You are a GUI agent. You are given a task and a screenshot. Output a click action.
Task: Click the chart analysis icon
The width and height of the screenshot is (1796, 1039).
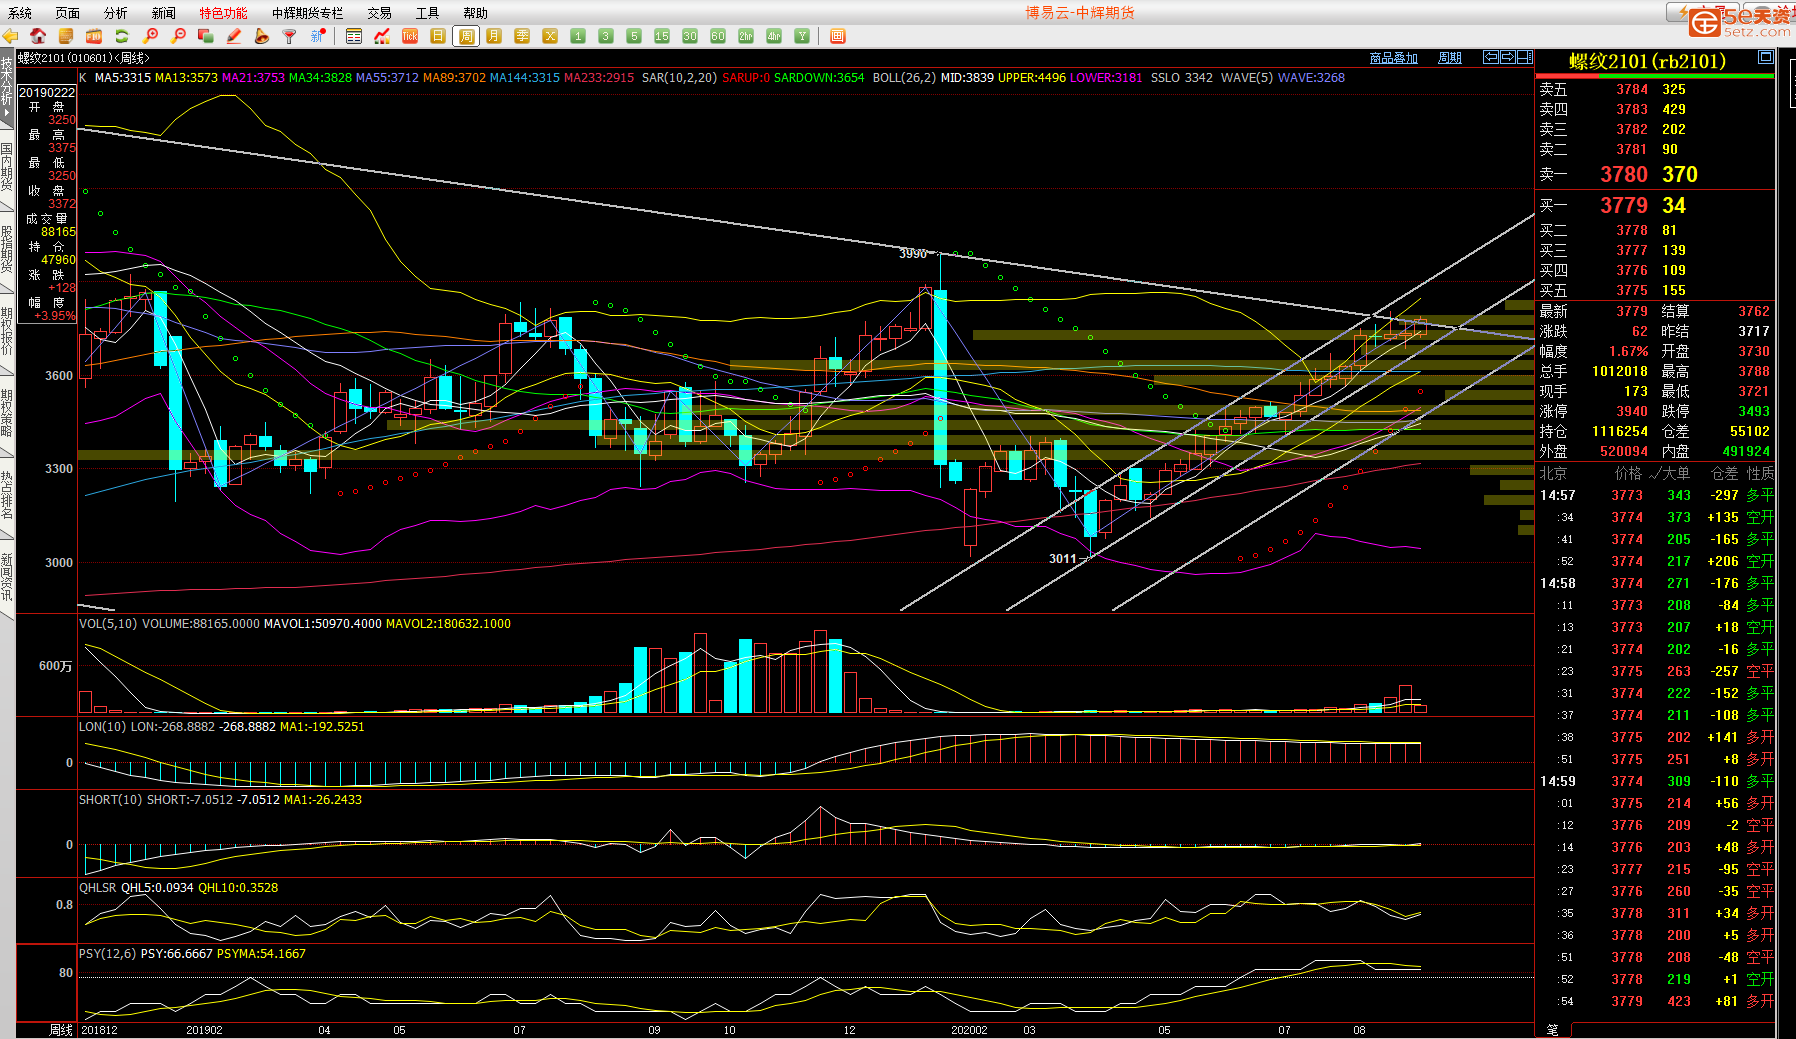pos(382,36)
